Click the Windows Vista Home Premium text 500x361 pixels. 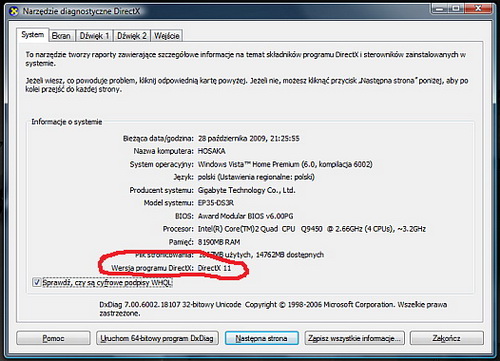coord(285,164)
